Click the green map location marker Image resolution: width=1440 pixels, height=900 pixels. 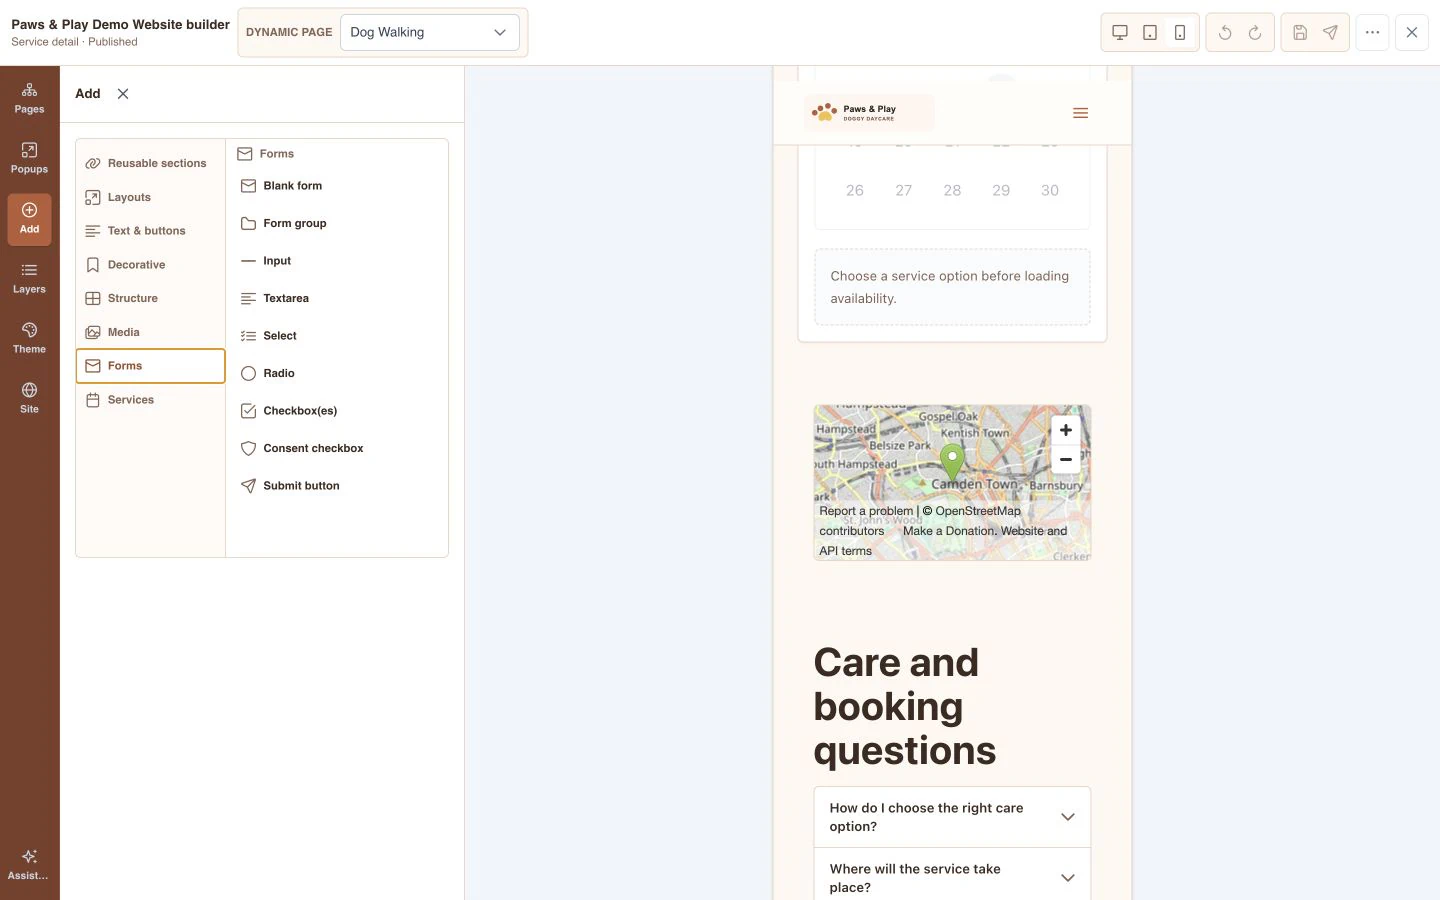click(x=952, y=462)
